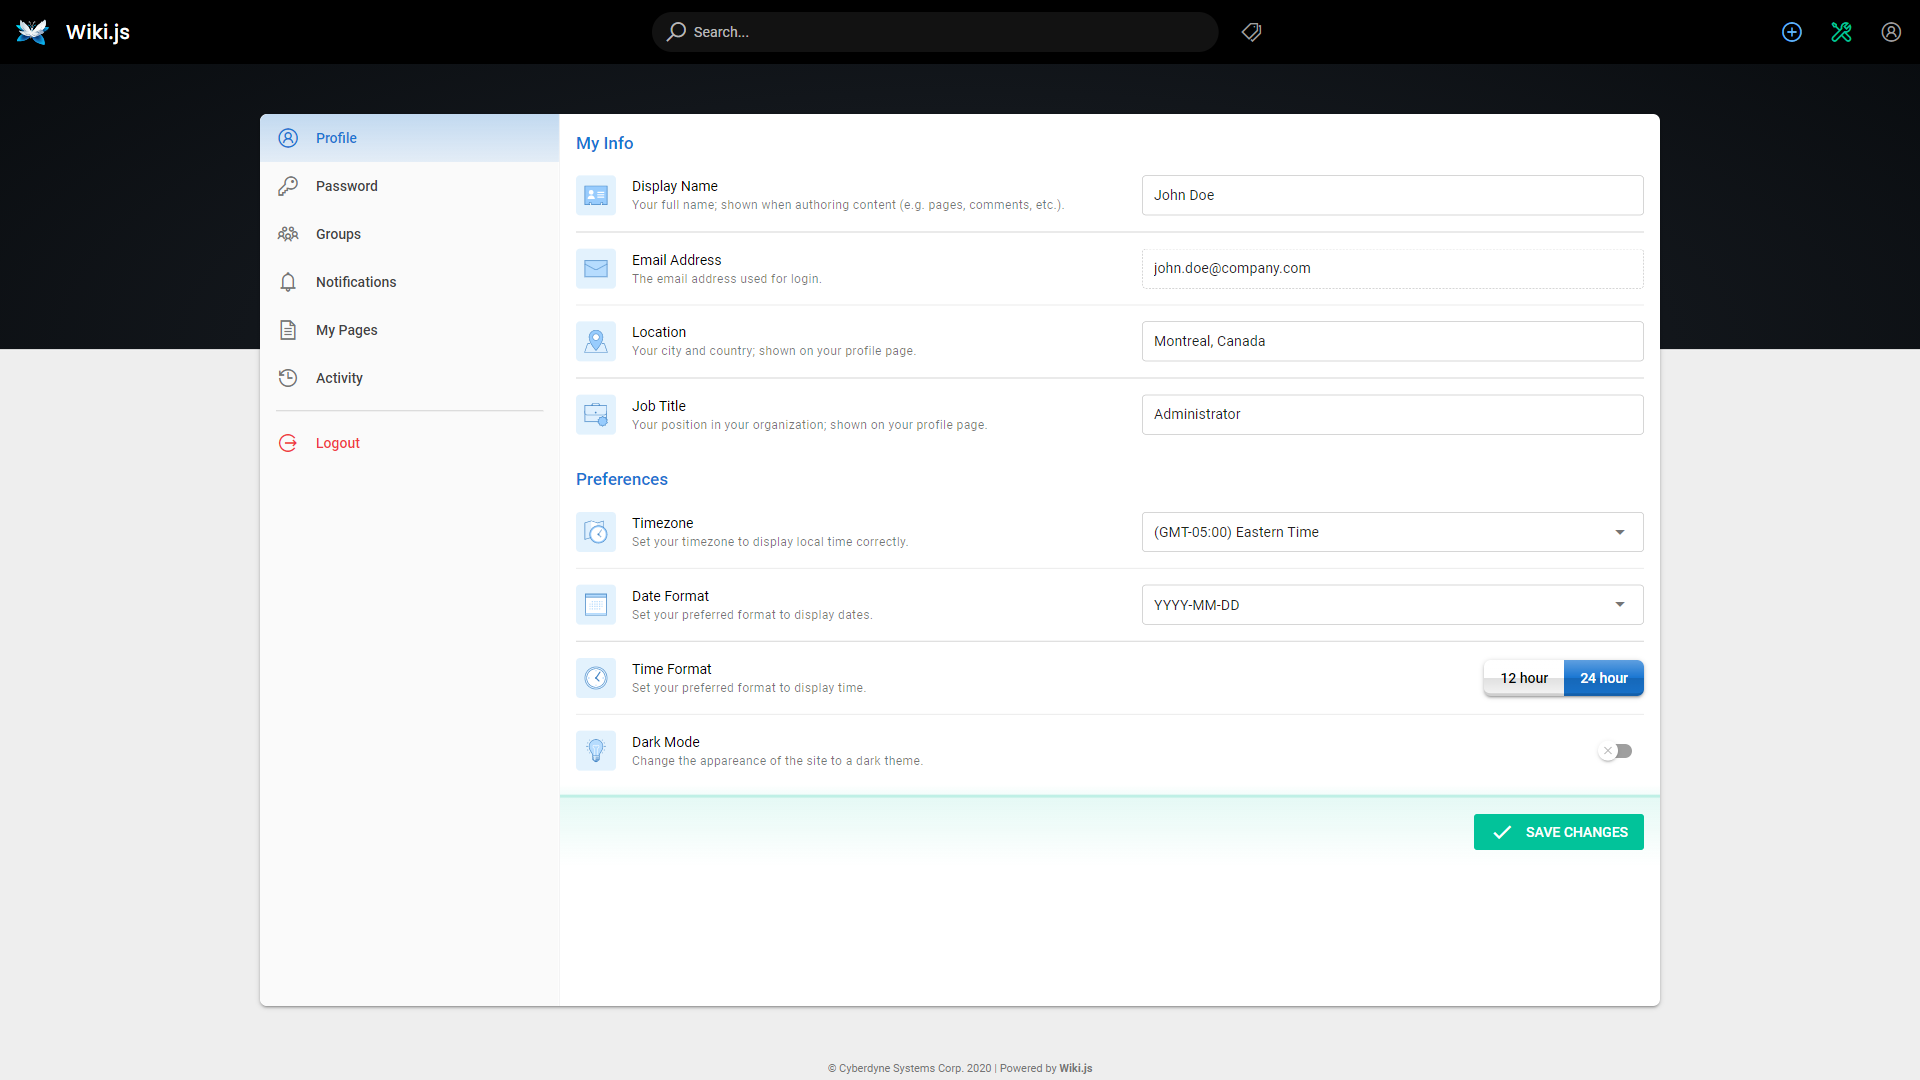Click the Notifications bell icon
The height and width of the screenshot is (1080, 1920).
(288, 282)
